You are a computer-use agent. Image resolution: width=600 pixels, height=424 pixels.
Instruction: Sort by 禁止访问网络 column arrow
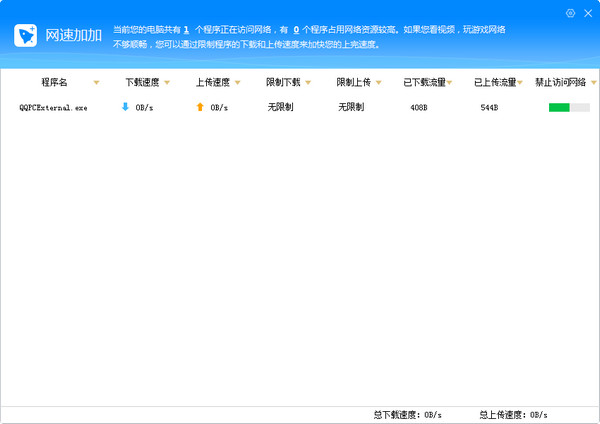coord(591,82)
